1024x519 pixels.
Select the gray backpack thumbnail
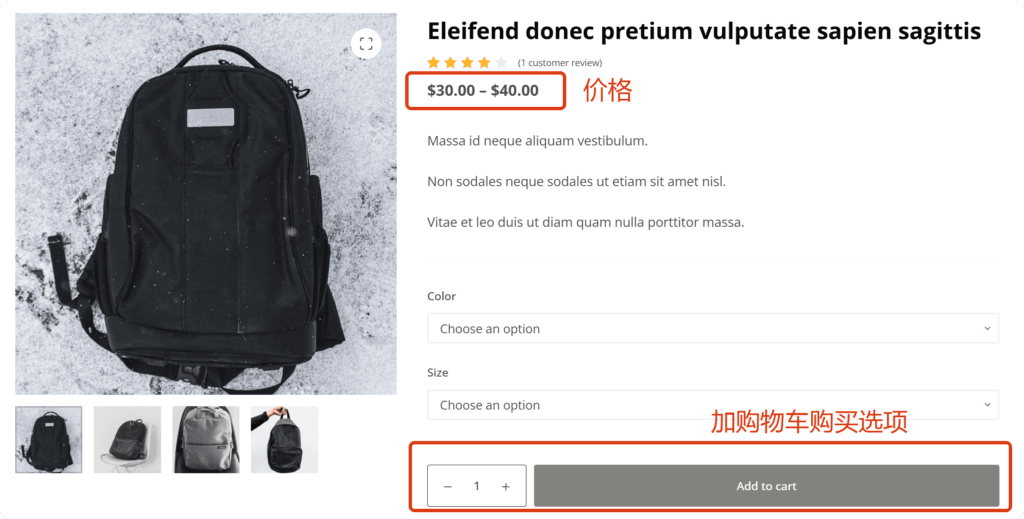(x=206, y=439)
